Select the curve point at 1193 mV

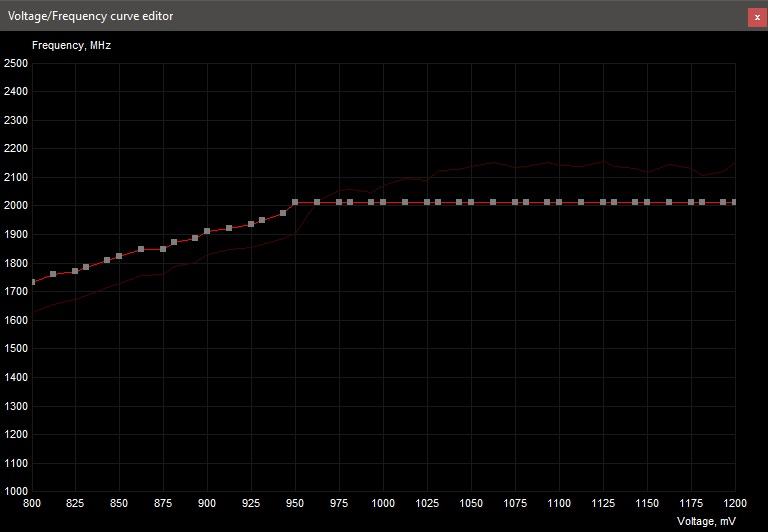723,202
